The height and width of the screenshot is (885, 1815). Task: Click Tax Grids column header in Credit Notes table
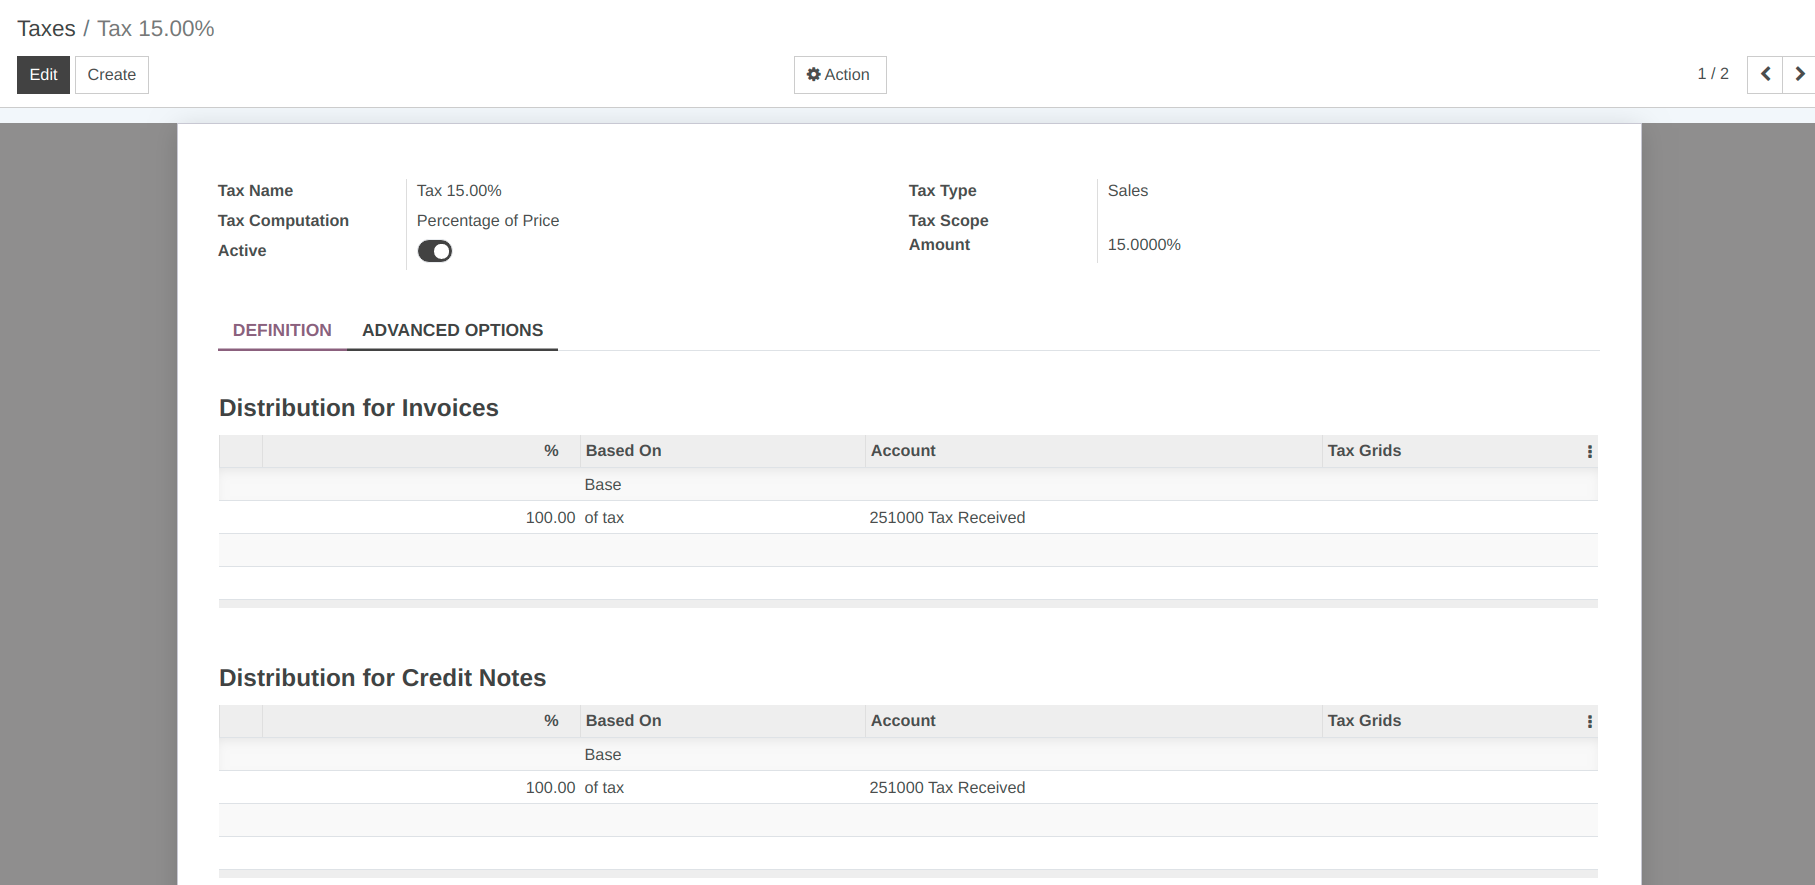pos(1363,721)
